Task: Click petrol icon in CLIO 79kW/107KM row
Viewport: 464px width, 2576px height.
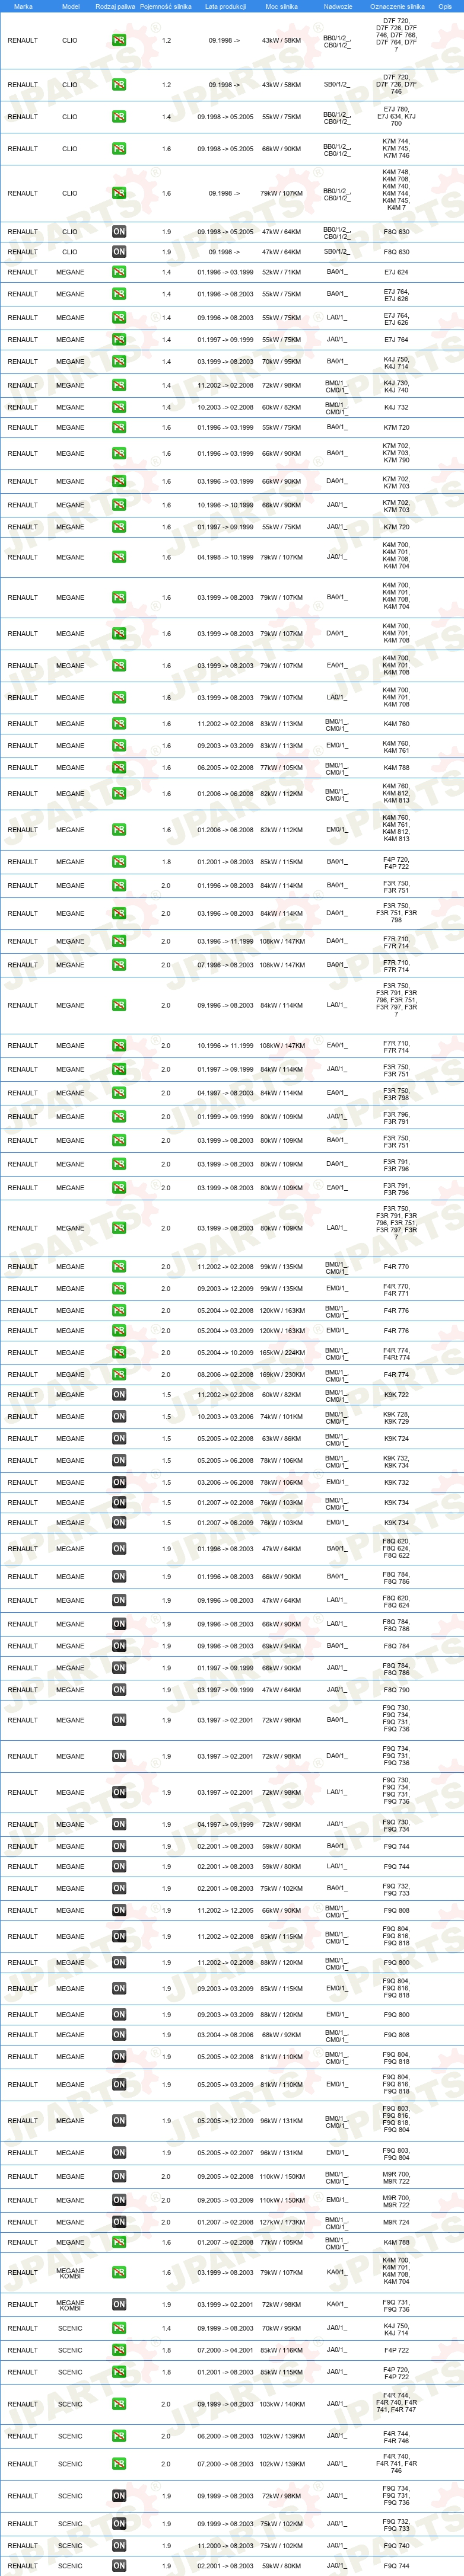Action: [119, 194]
